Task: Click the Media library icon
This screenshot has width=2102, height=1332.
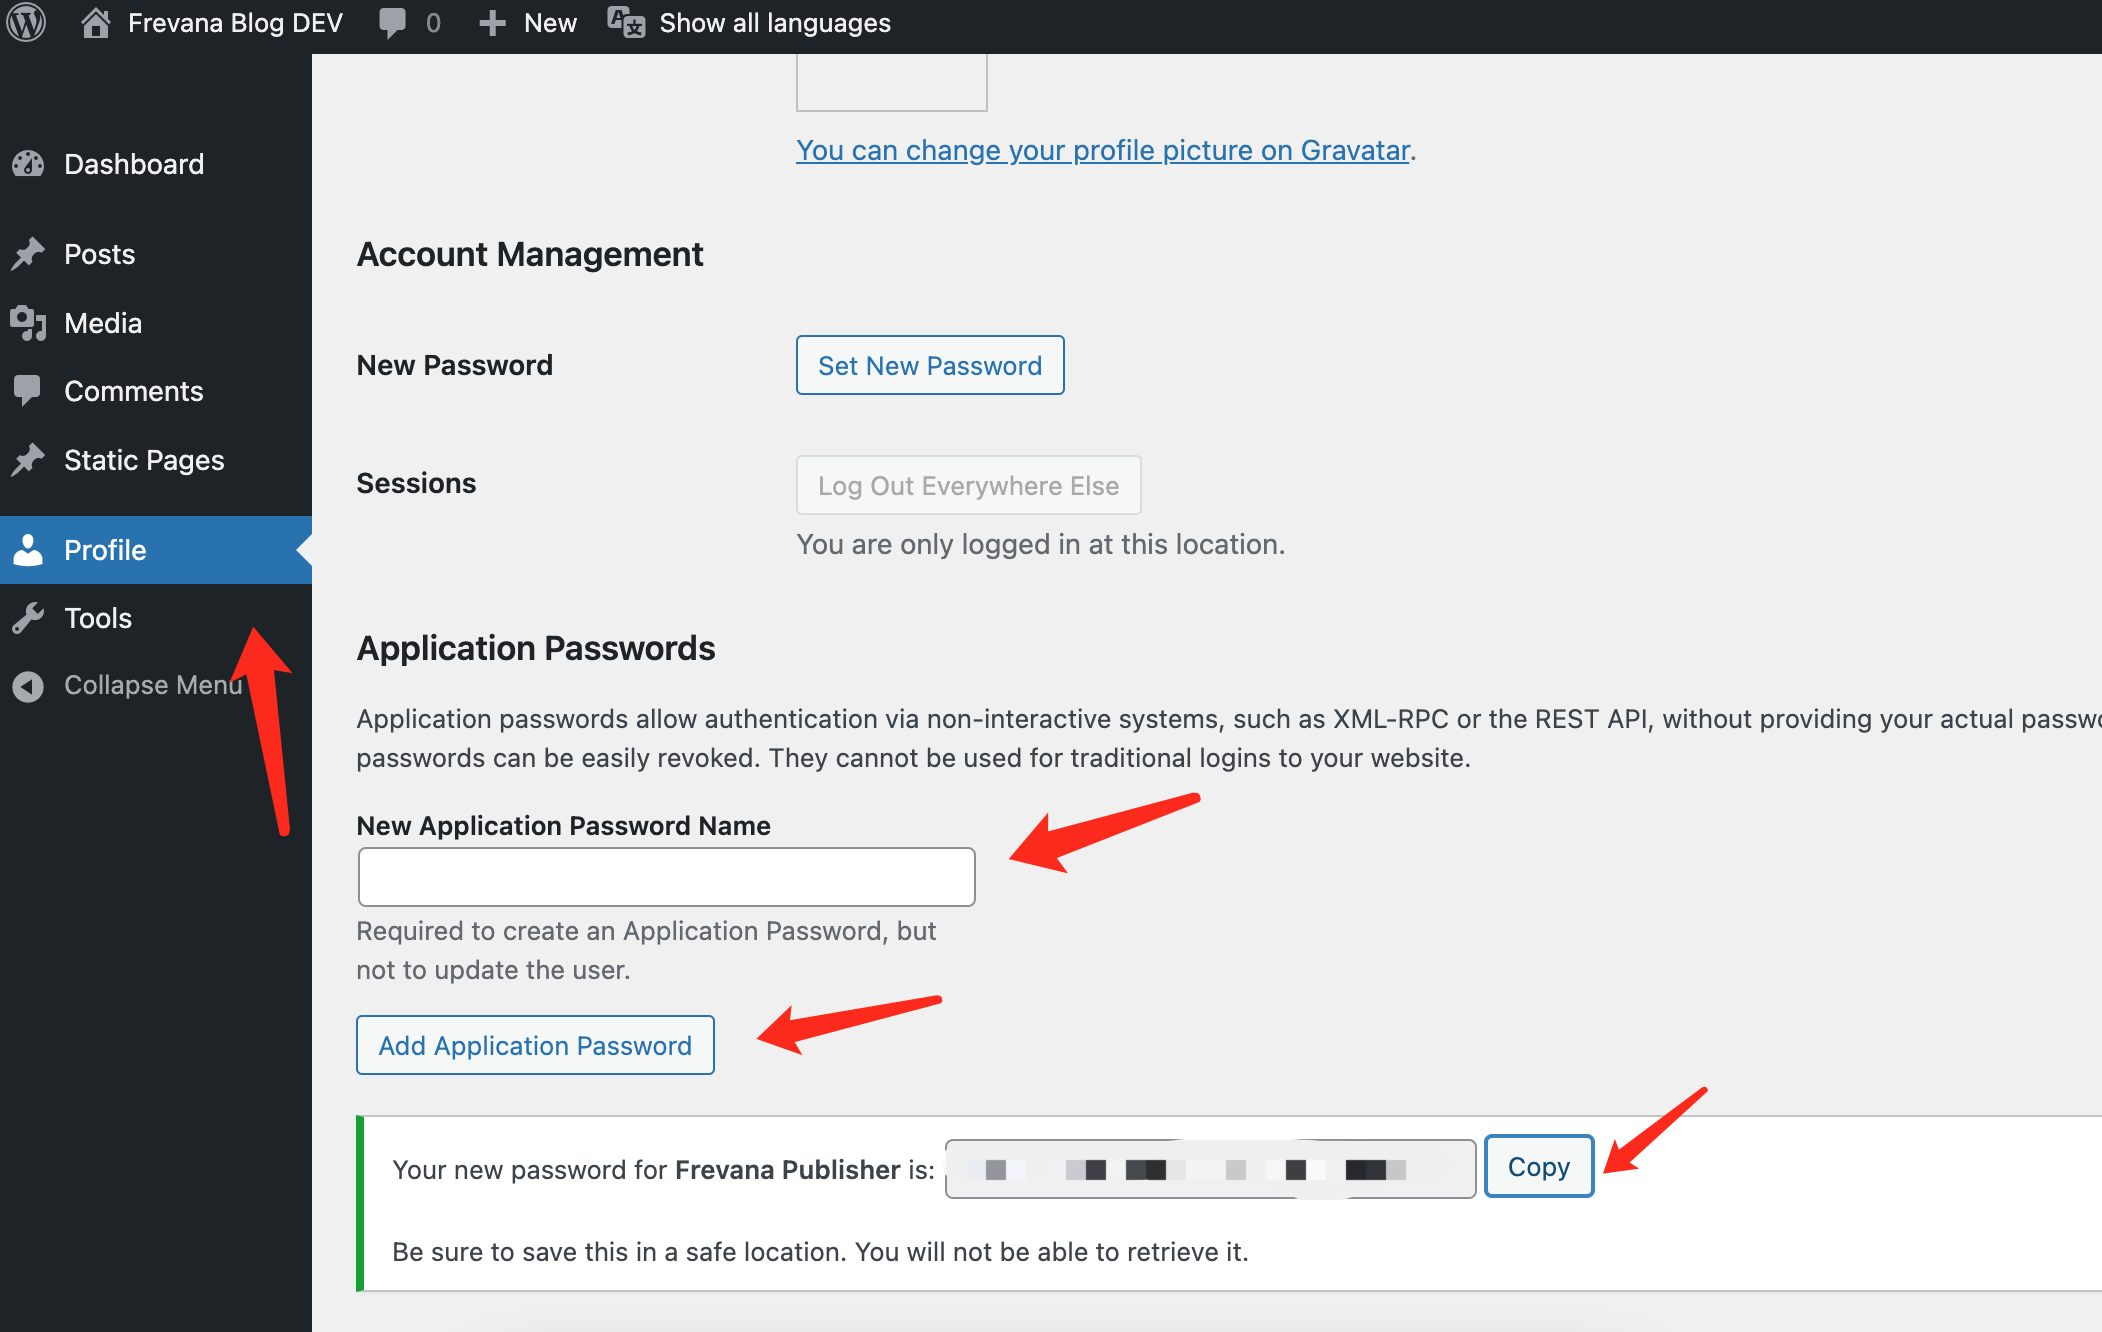Action: click(x=28, y=323)
